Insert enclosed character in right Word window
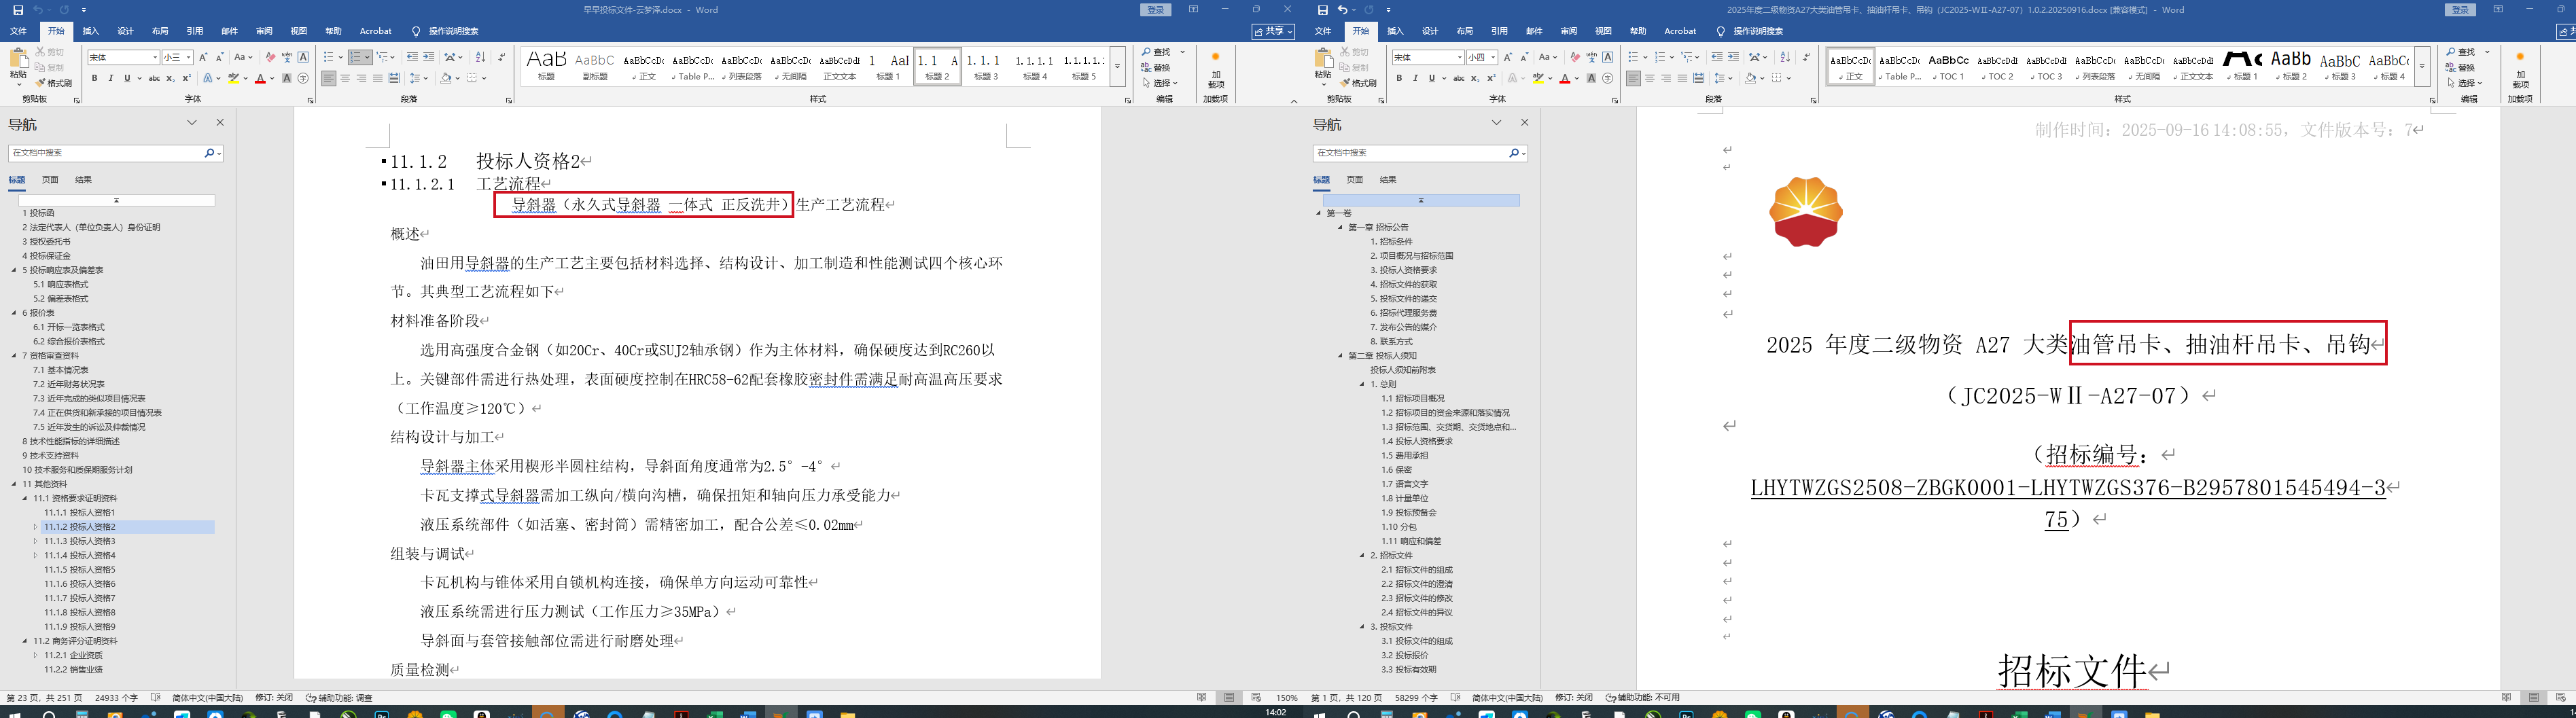 coord(1608,78)
